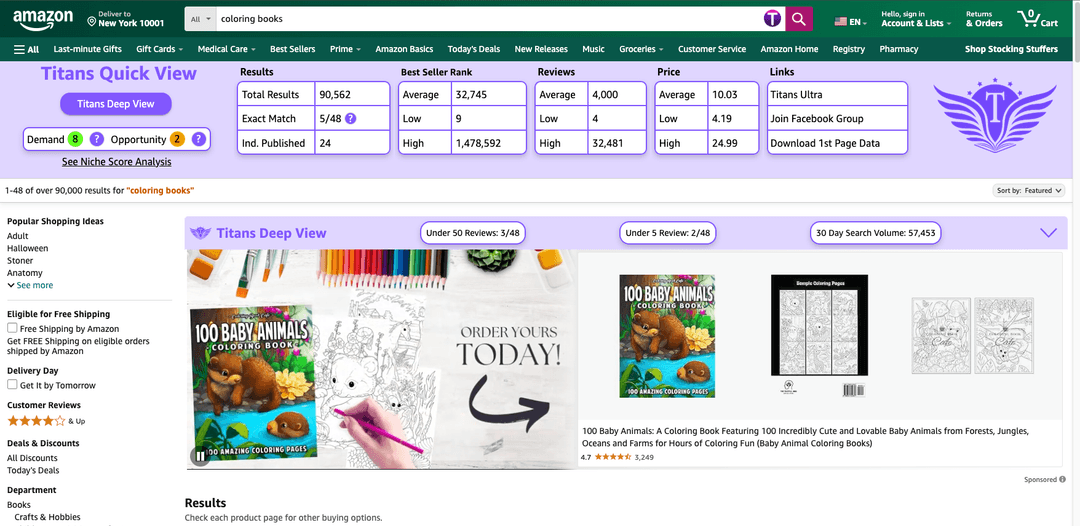Viewport: 1080px width, 526px height.
Task: Click the search box with coloring books
Action: coord(480,19)
